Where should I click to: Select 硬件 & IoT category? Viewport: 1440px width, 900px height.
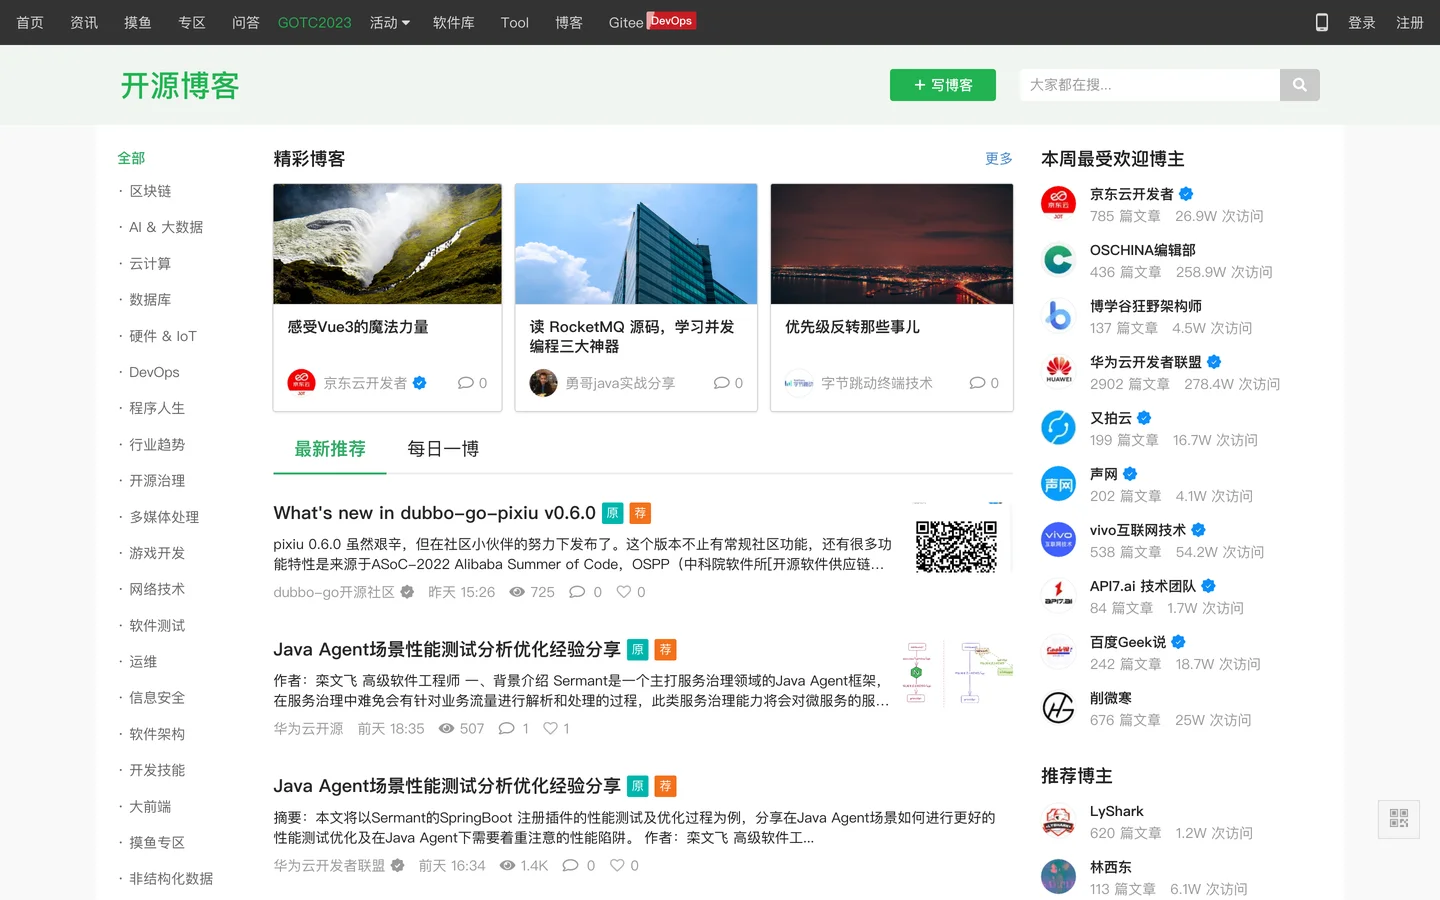click(163, 336)
